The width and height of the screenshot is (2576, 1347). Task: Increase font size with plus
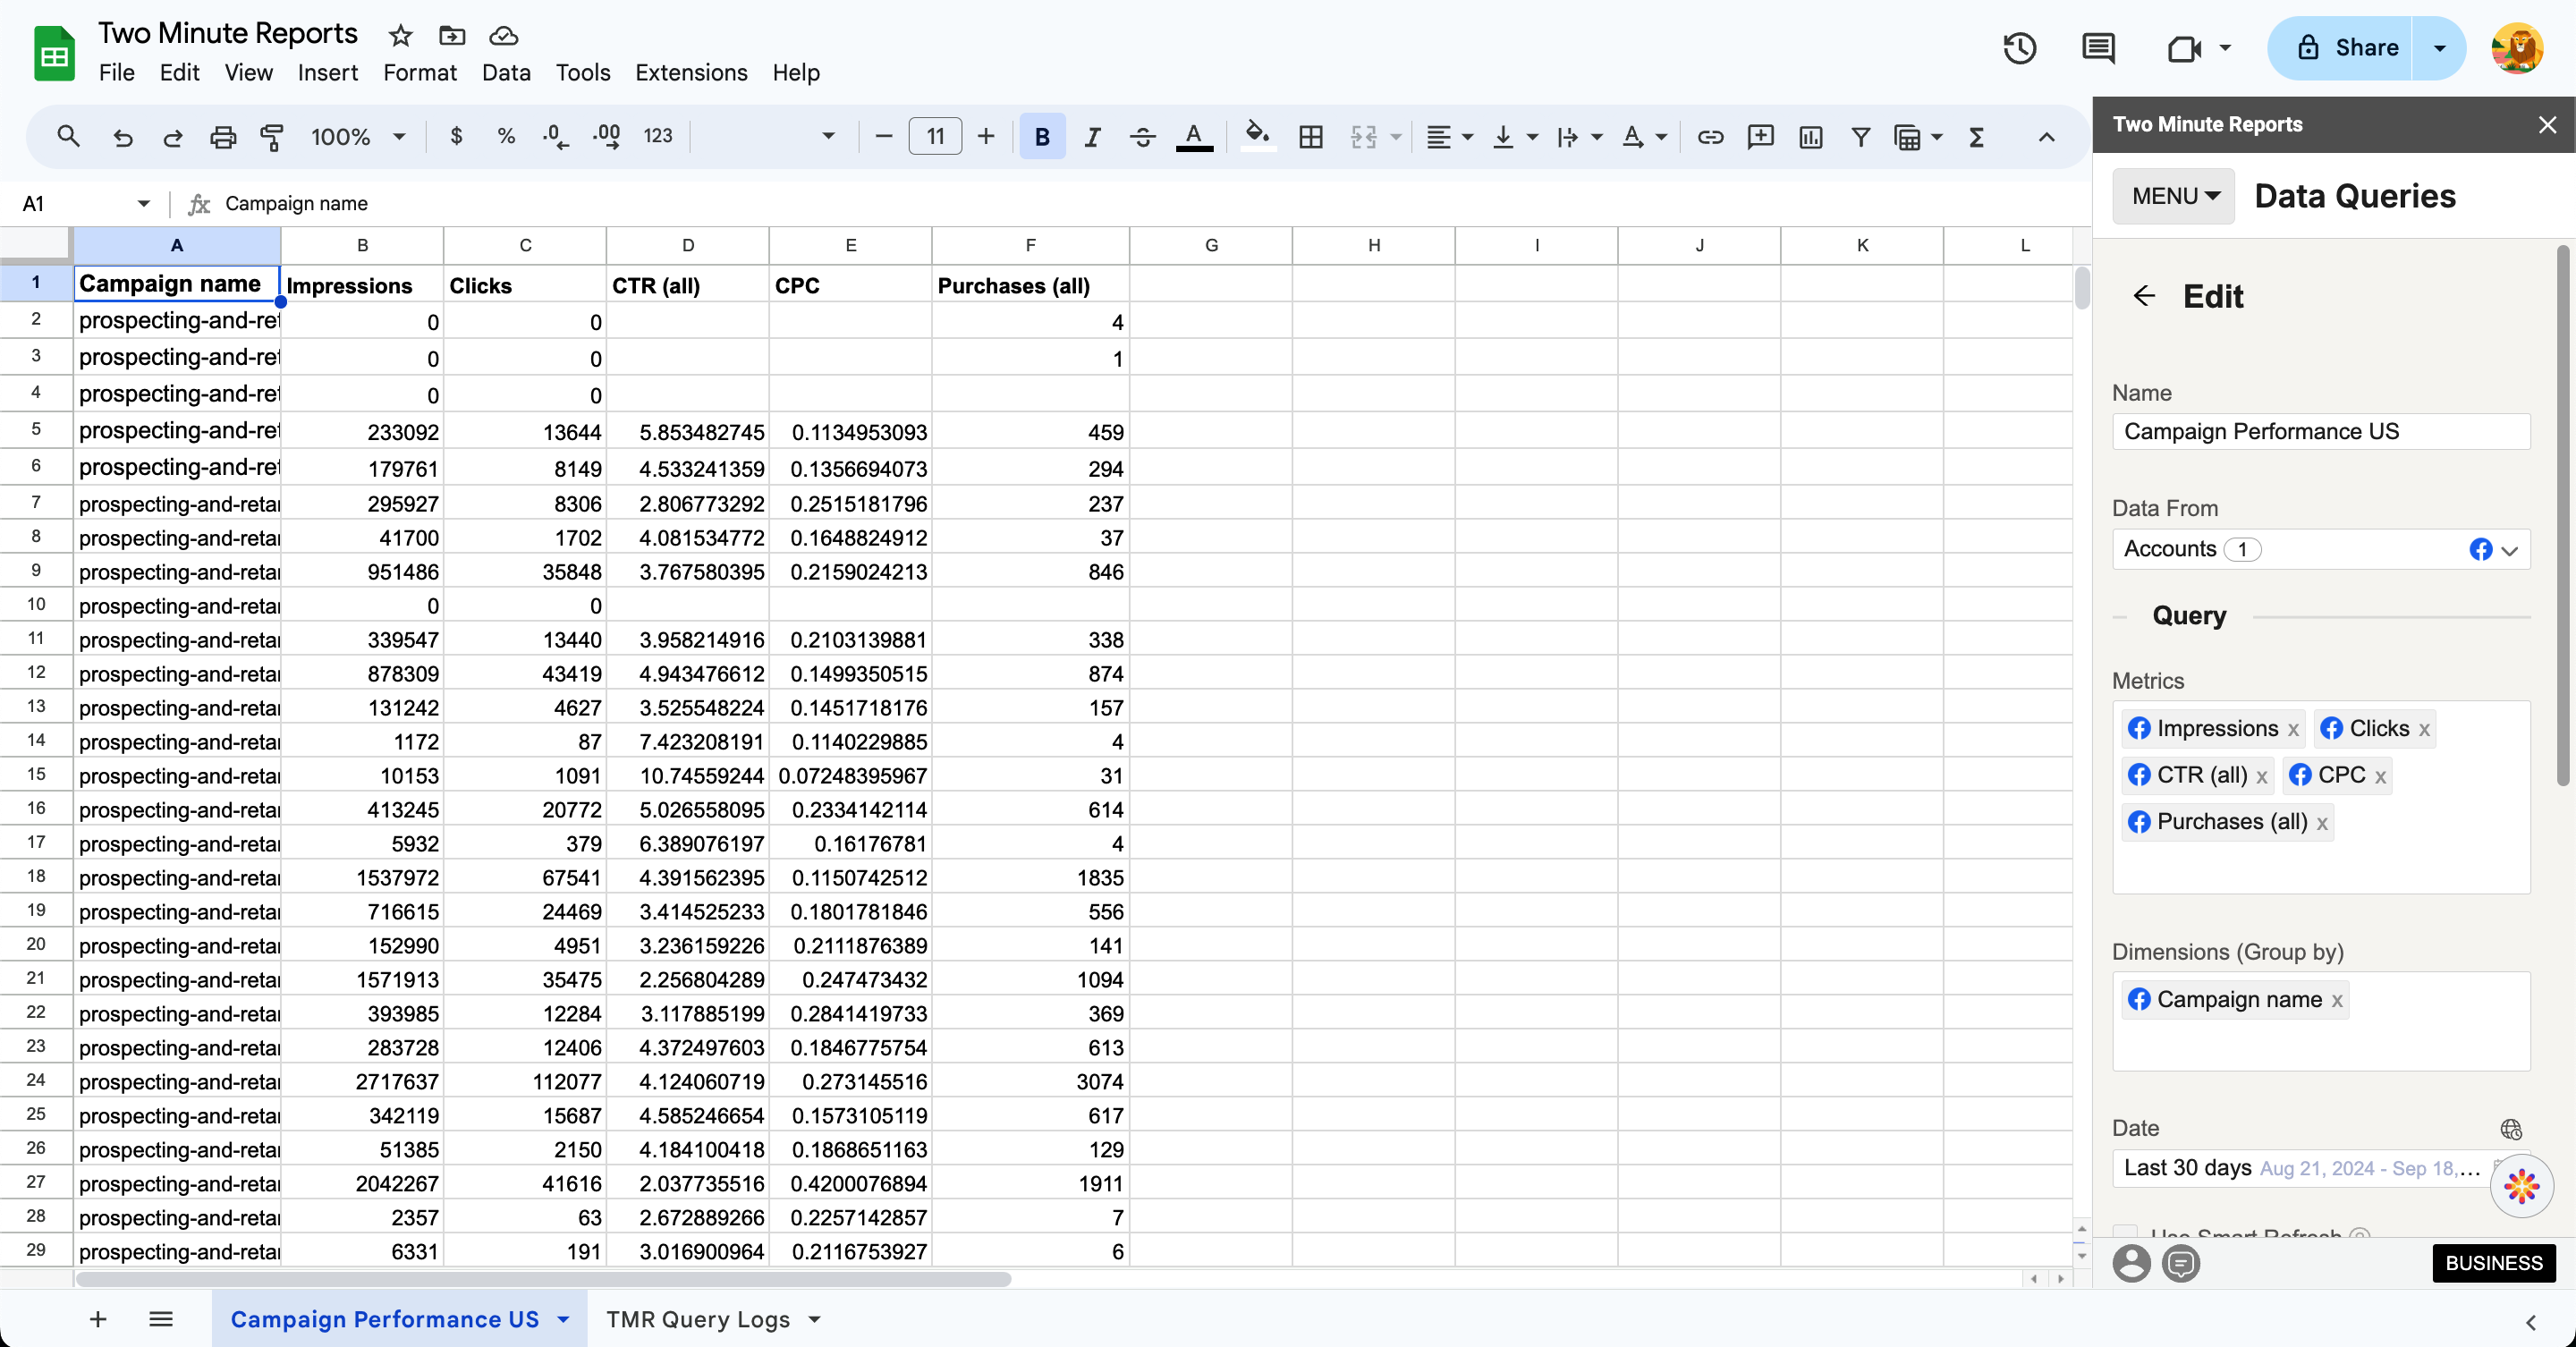coord(986,136)
